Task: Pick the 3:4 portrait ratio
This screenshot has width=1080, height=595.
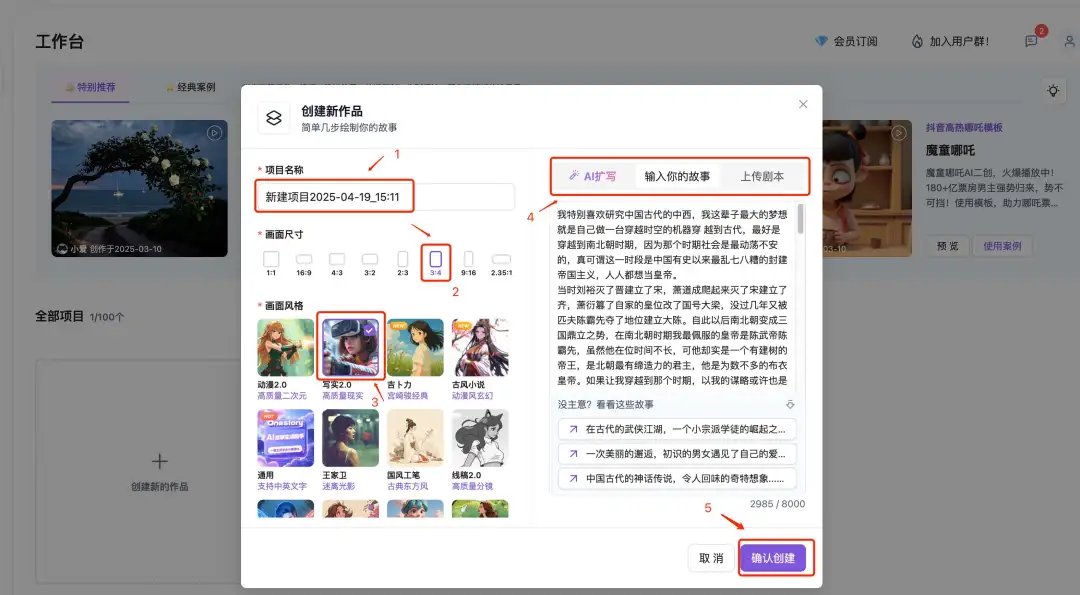Action: pyautogui.click(x=435, y=259)
